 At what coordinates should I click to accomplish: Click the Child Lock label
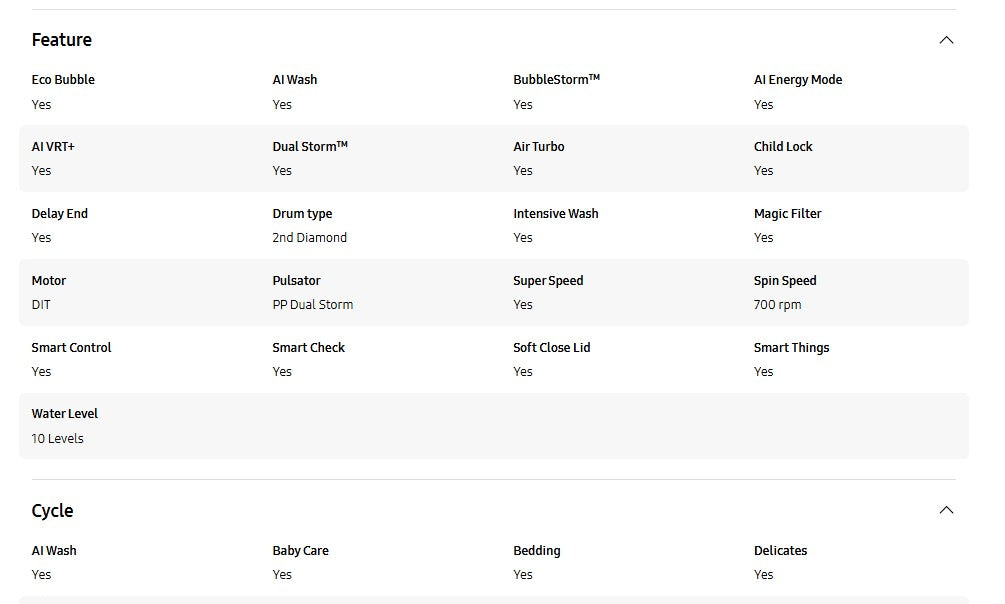783,147
